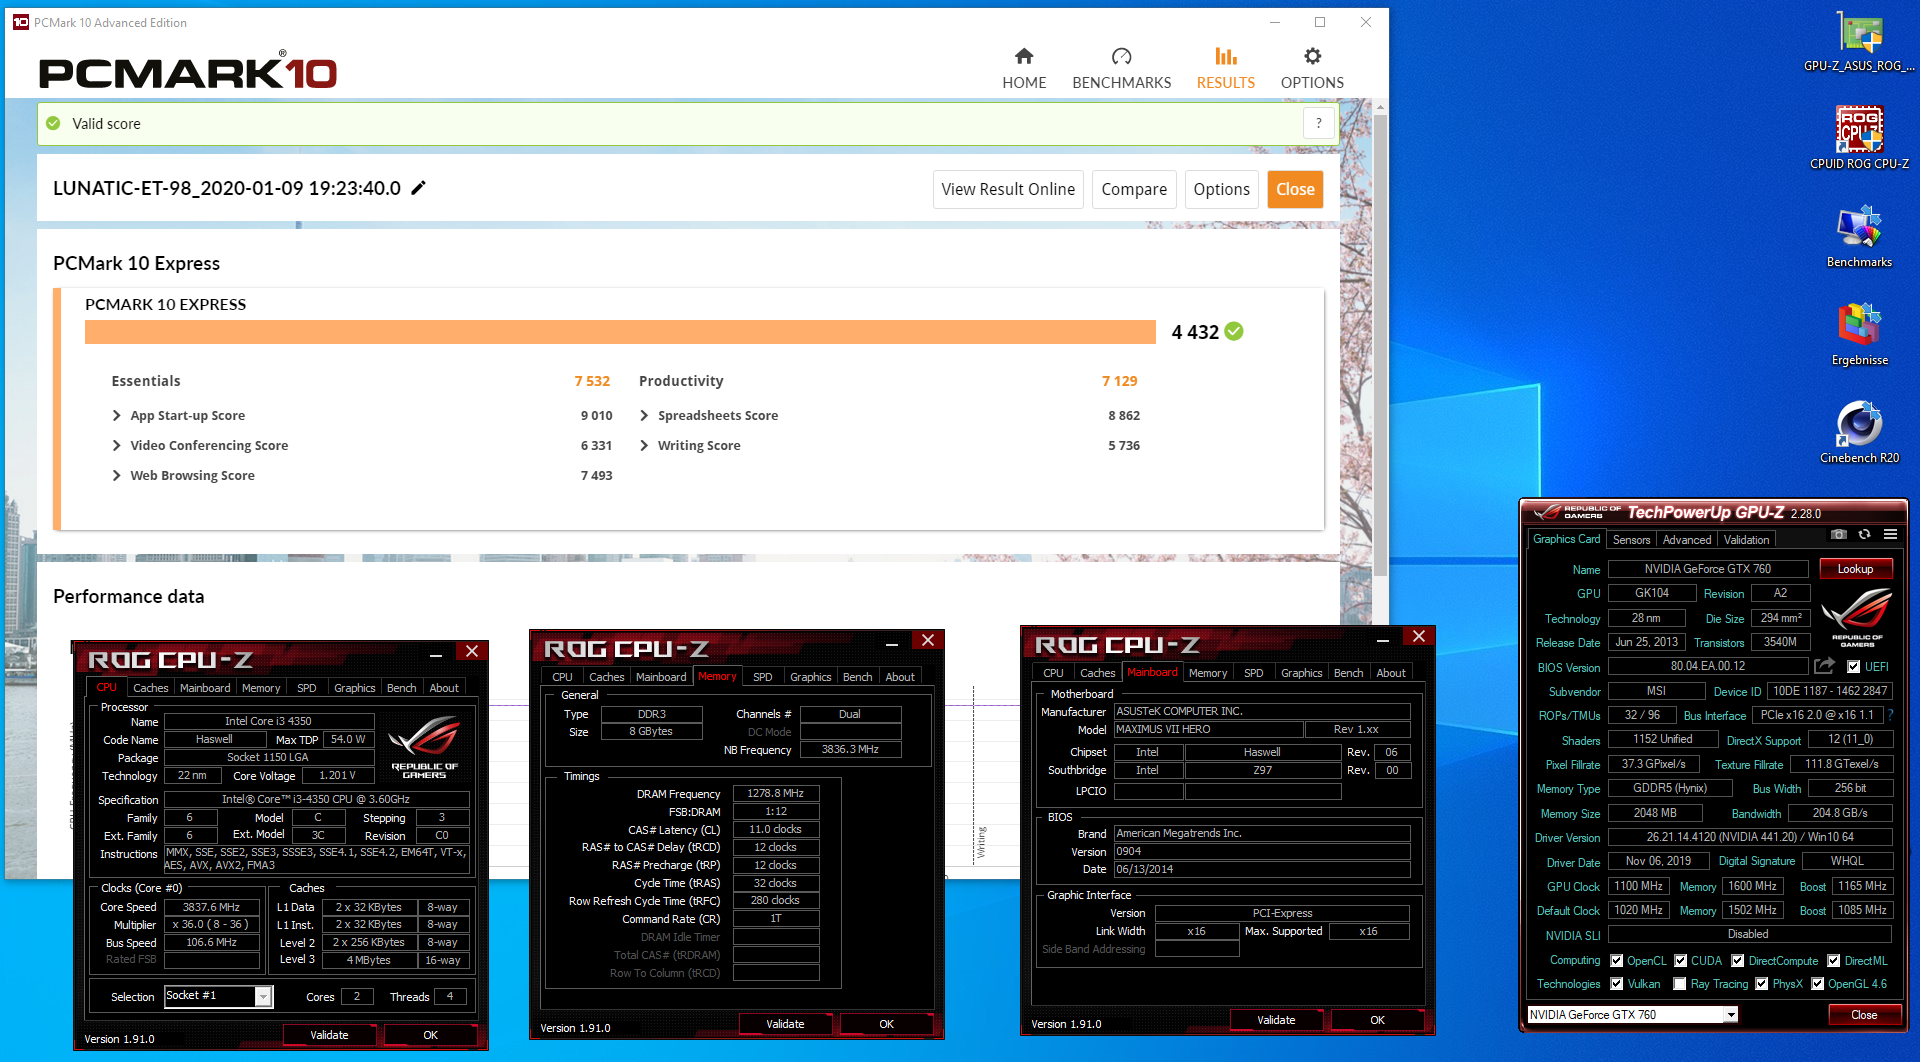Image resolution: width=1920 pixels, height=1062 pixels.
Task: Open SPD tab in CPU-Z Memory window
Action: click(x=762, y=677)
